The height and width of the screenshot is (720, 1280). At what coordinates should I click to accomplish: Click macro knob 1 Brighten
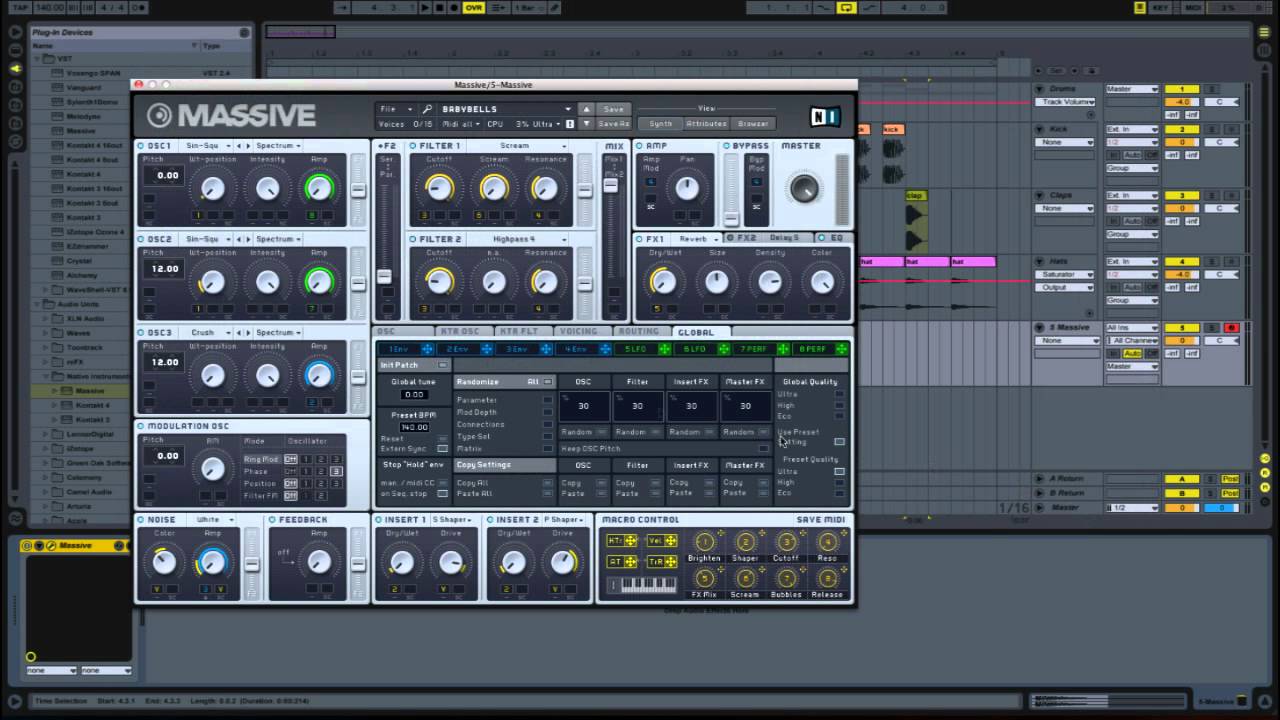pyautogui.click(x=704, y=542)
